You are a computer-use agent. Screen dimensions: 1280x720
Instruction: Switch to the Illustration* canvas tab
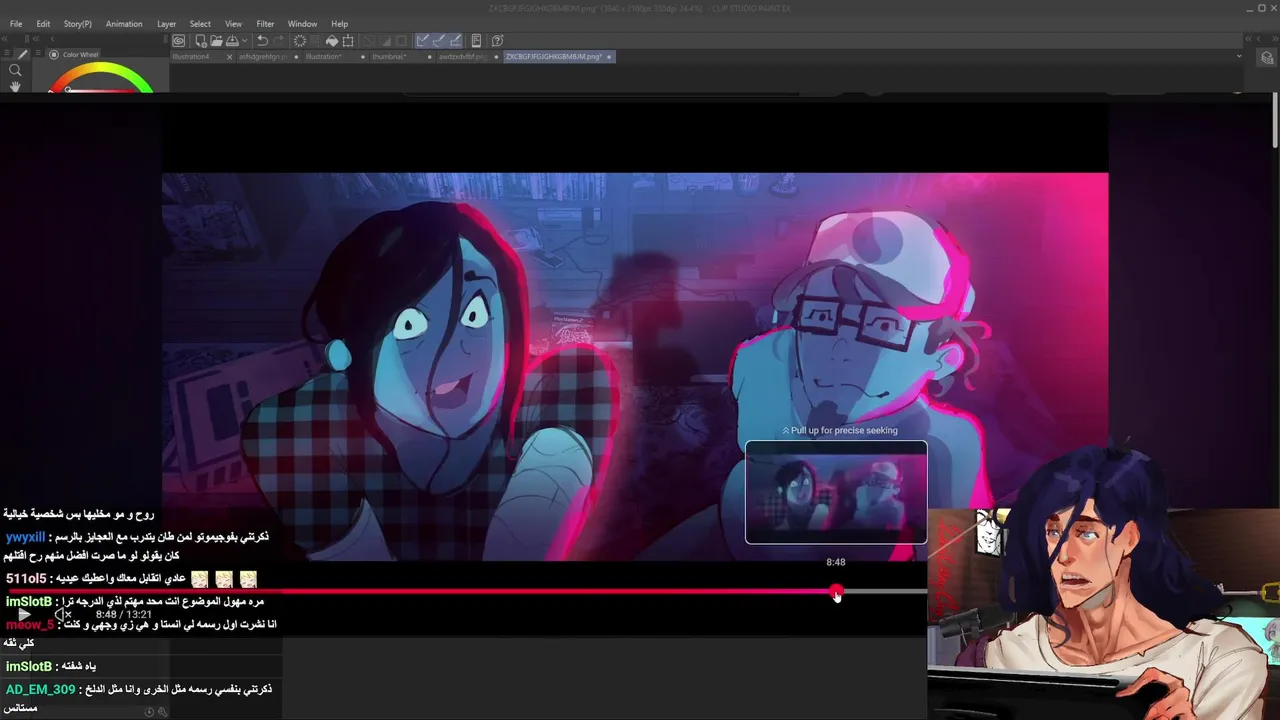325,57
